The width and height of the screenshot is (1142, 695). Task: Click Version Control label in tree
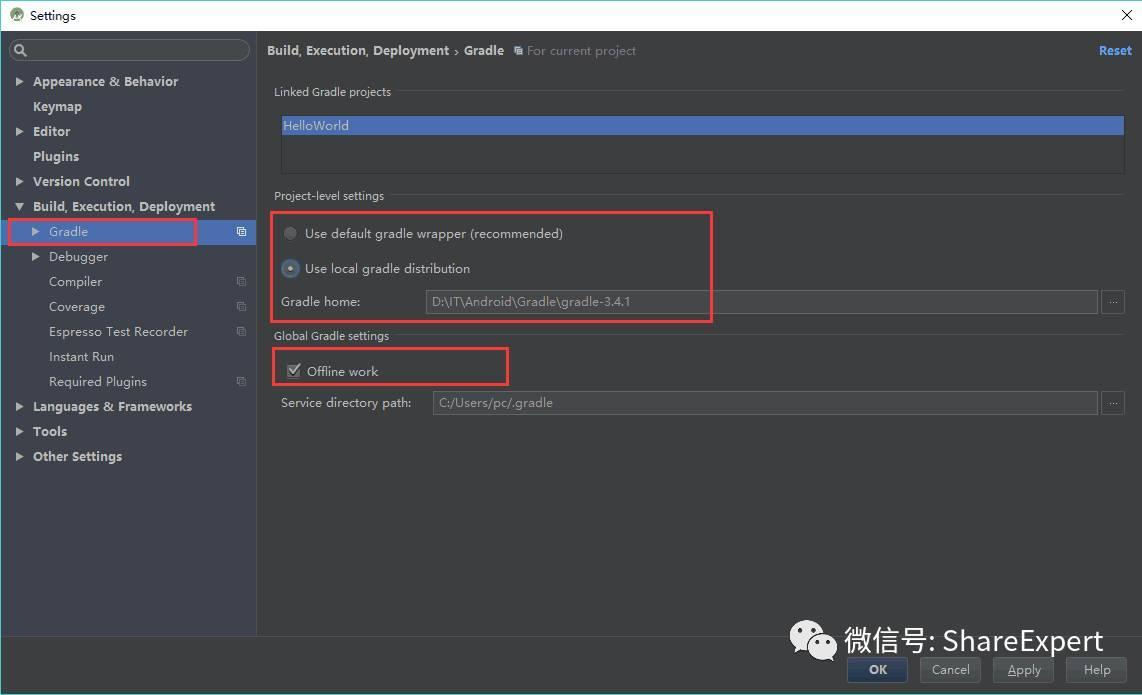coord(81,181)
